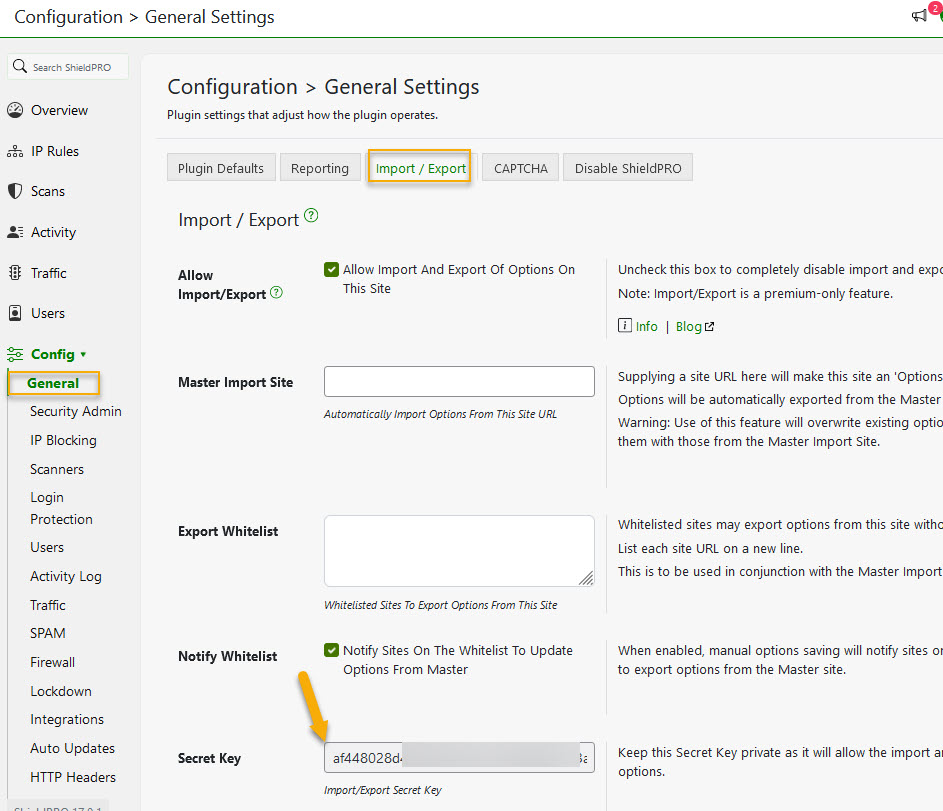Image resolution: width=943 pixels, height=811 pixels.
Task: Select Firewall config item
Action: pos(52,662)
